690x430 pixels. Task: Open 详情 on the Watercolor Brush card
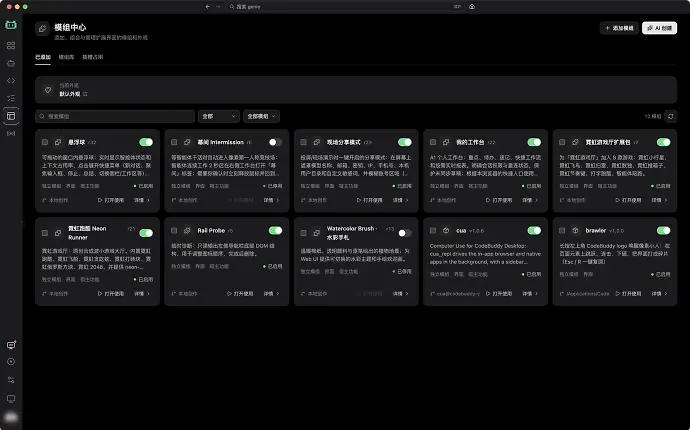pos(401,294)
